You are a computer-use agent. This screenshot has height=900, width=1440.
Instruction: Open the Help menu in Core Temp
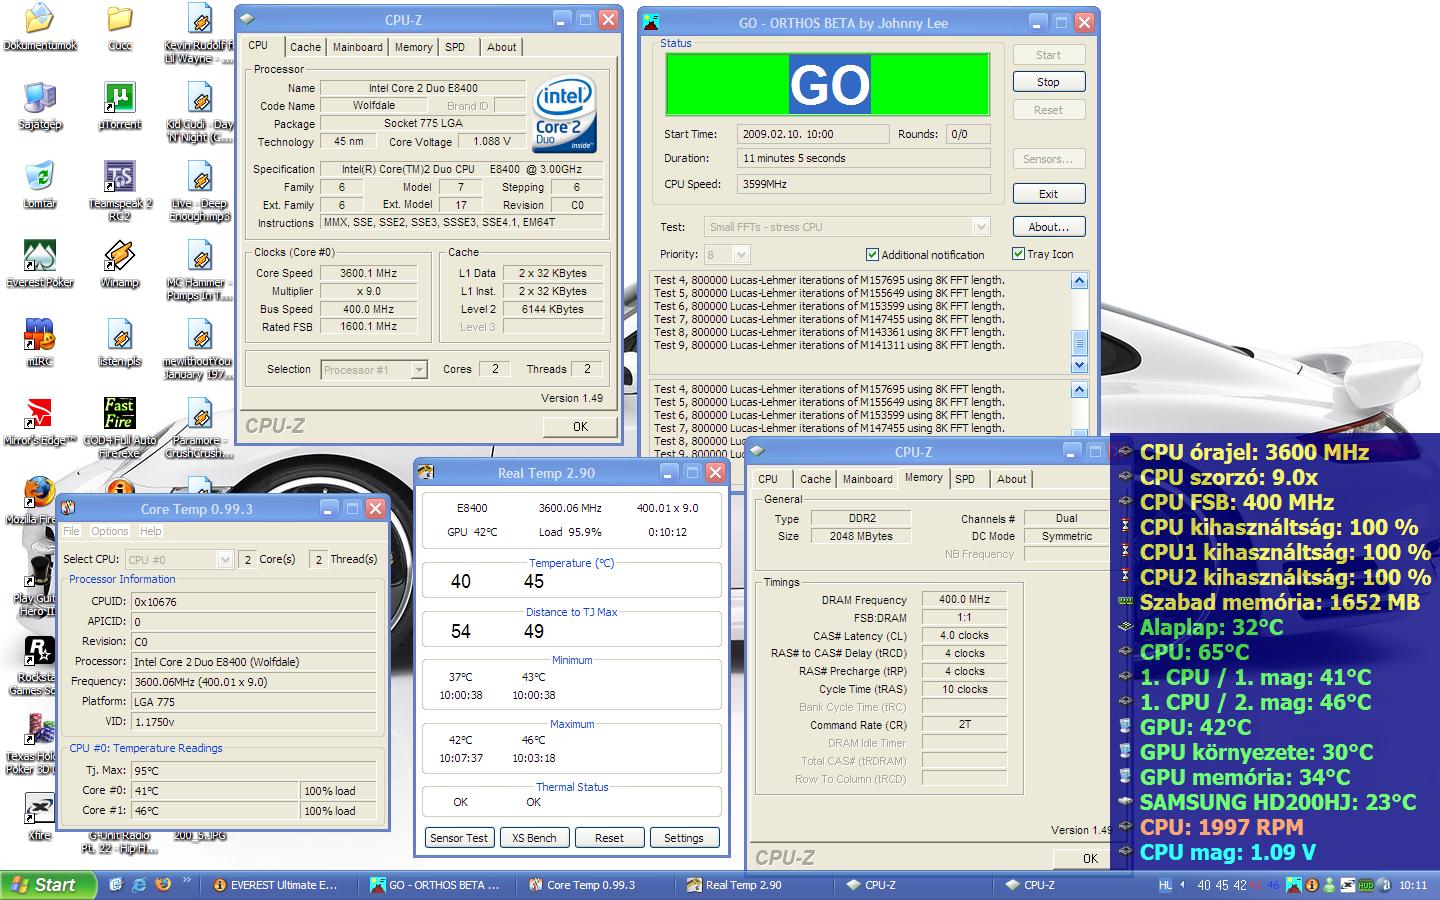(x=151, y=531)
